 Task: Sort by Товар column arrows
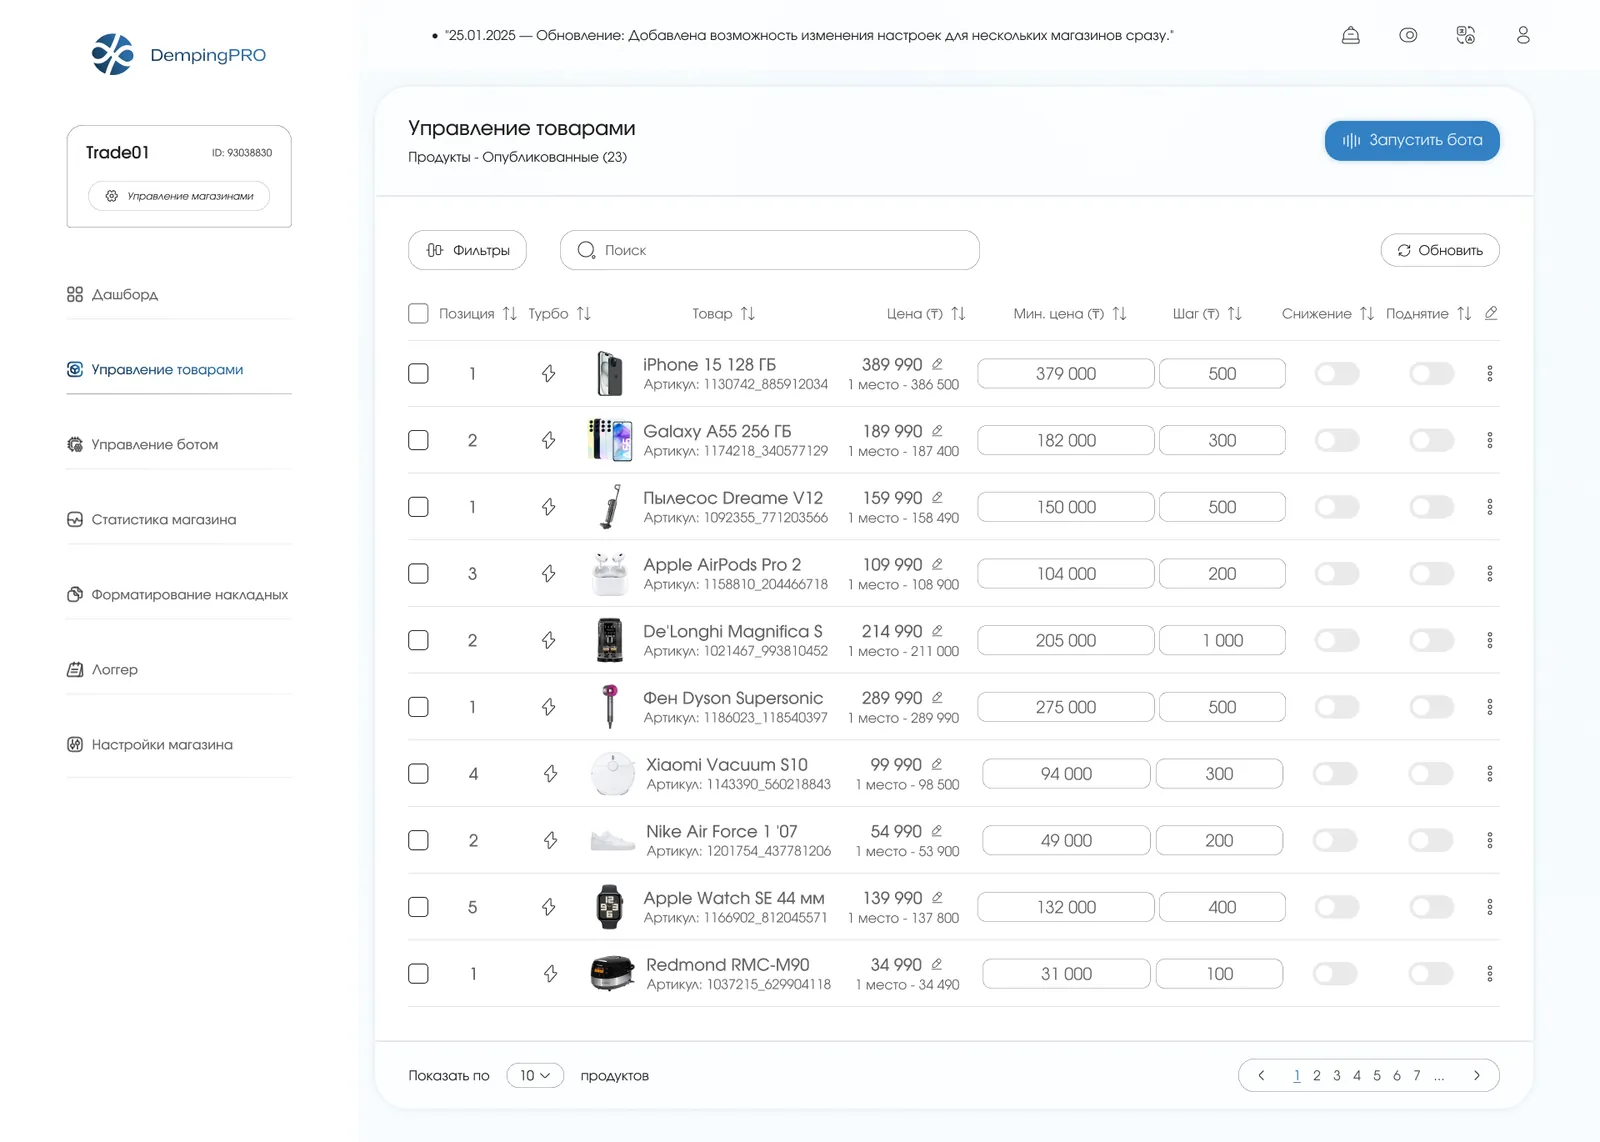pos(748,313)
